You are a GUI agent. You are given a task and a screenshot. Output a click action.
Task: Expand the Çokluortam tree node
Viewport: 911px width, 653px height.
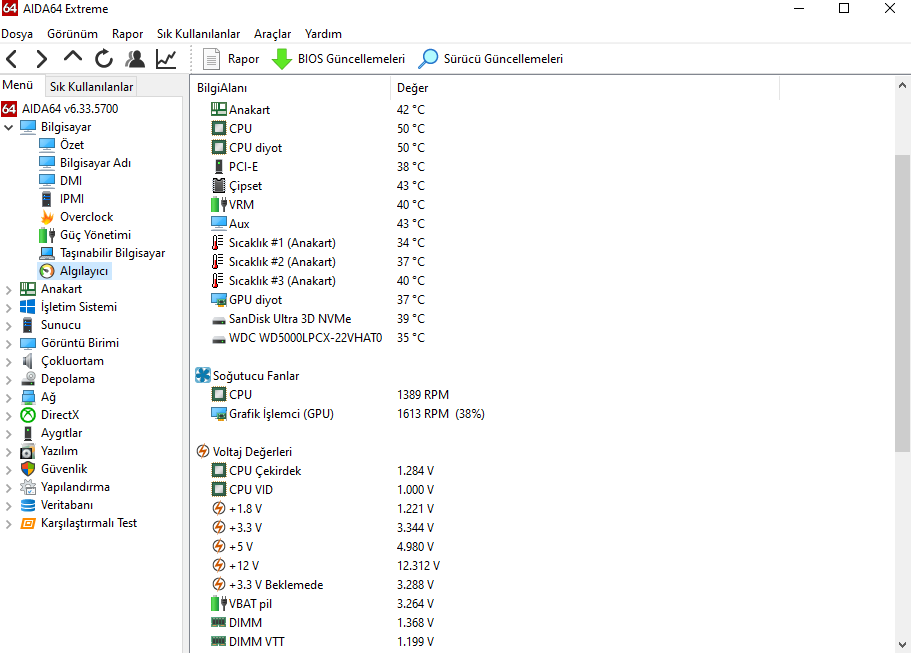[x=9, y=361]
